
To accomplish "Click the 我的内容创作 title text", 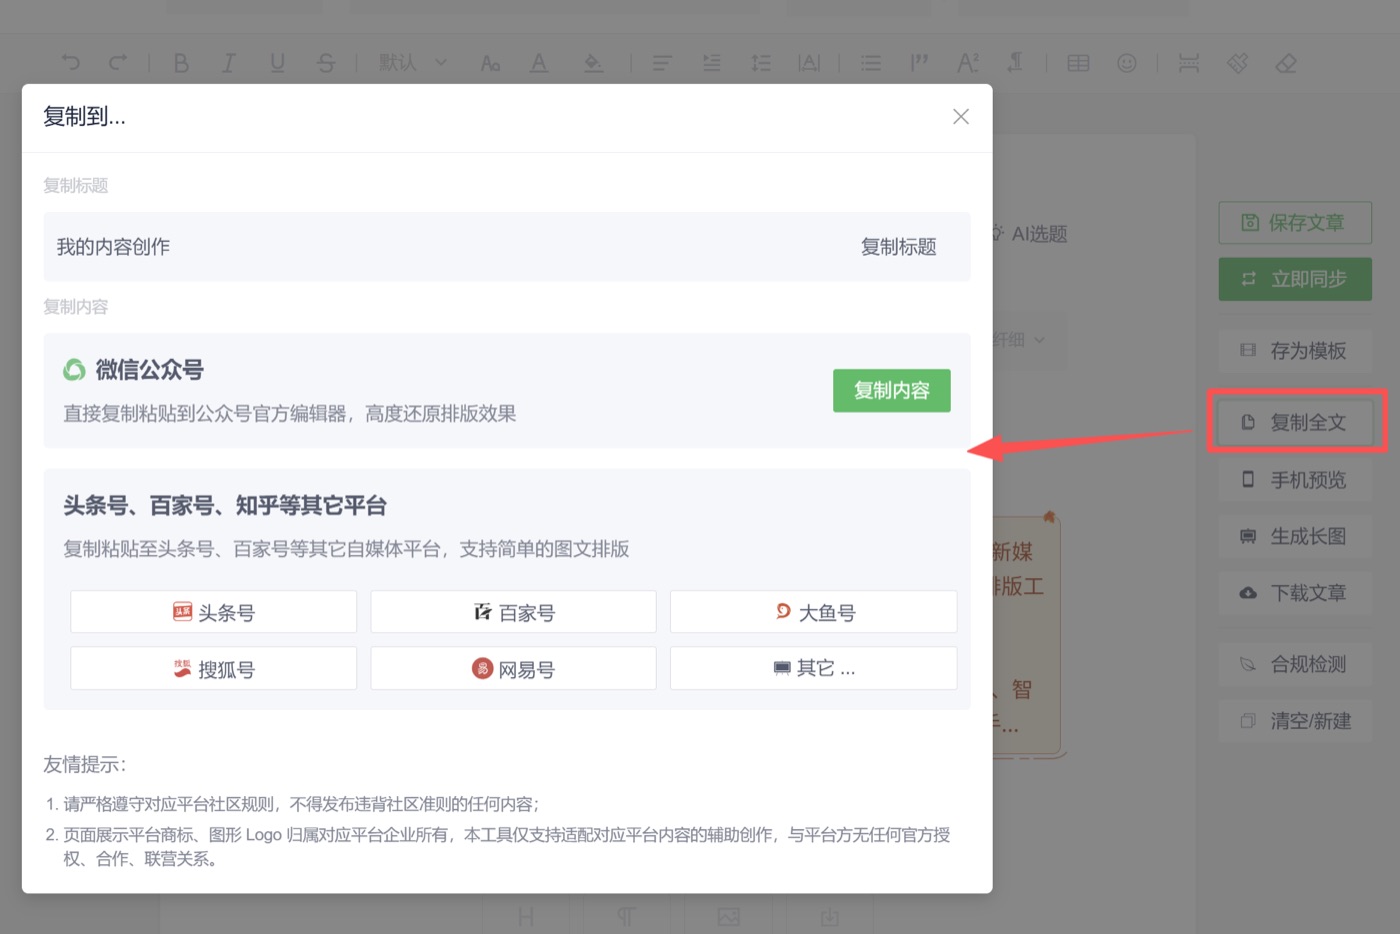I will (x=113, y=247).
